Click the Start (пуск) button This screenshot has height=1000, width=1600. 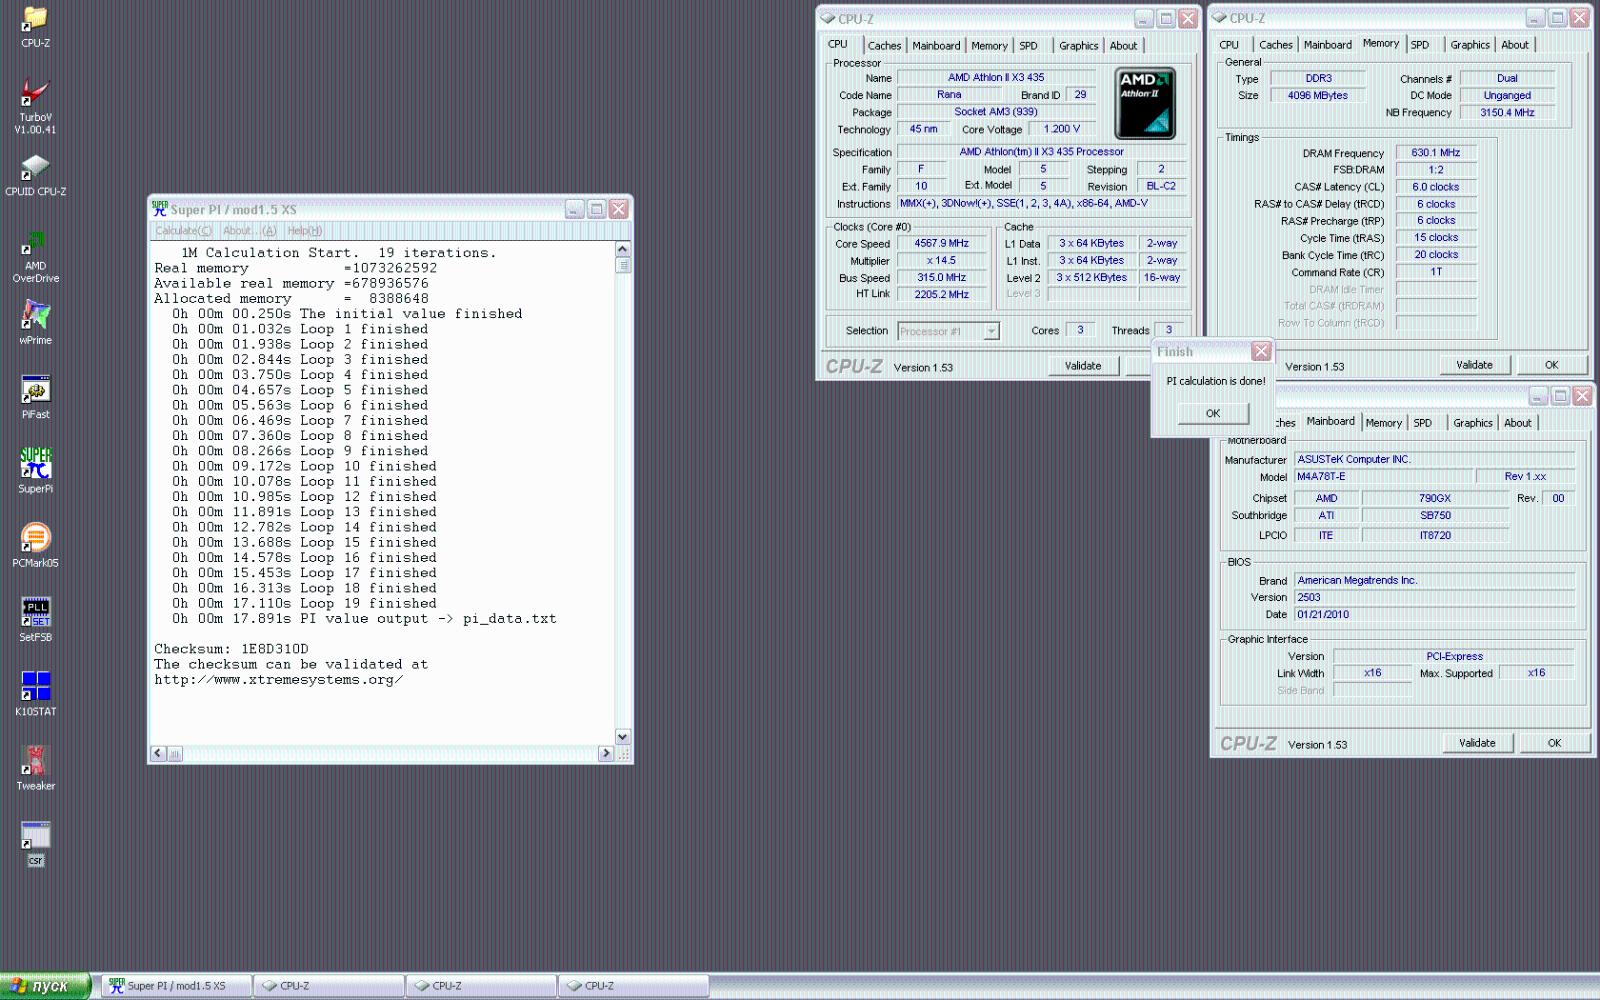(46, 986)
